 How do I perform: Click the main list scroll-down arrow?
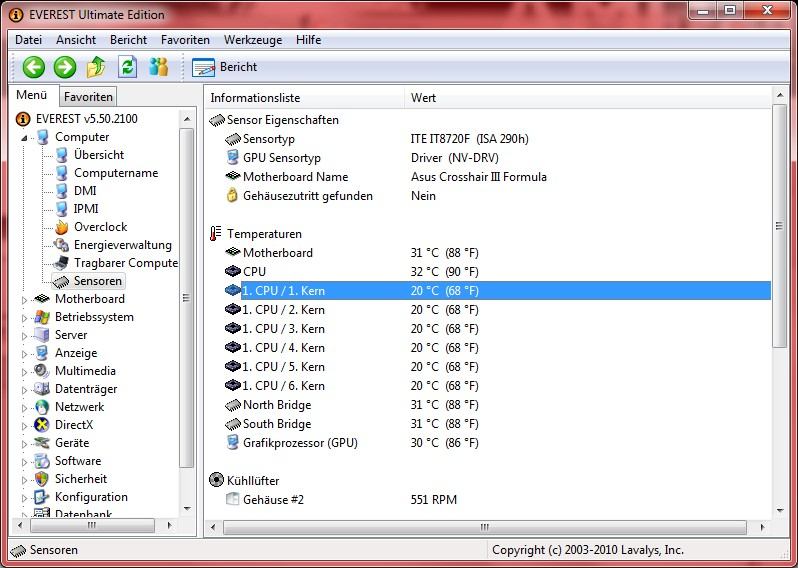coord(780,510)
